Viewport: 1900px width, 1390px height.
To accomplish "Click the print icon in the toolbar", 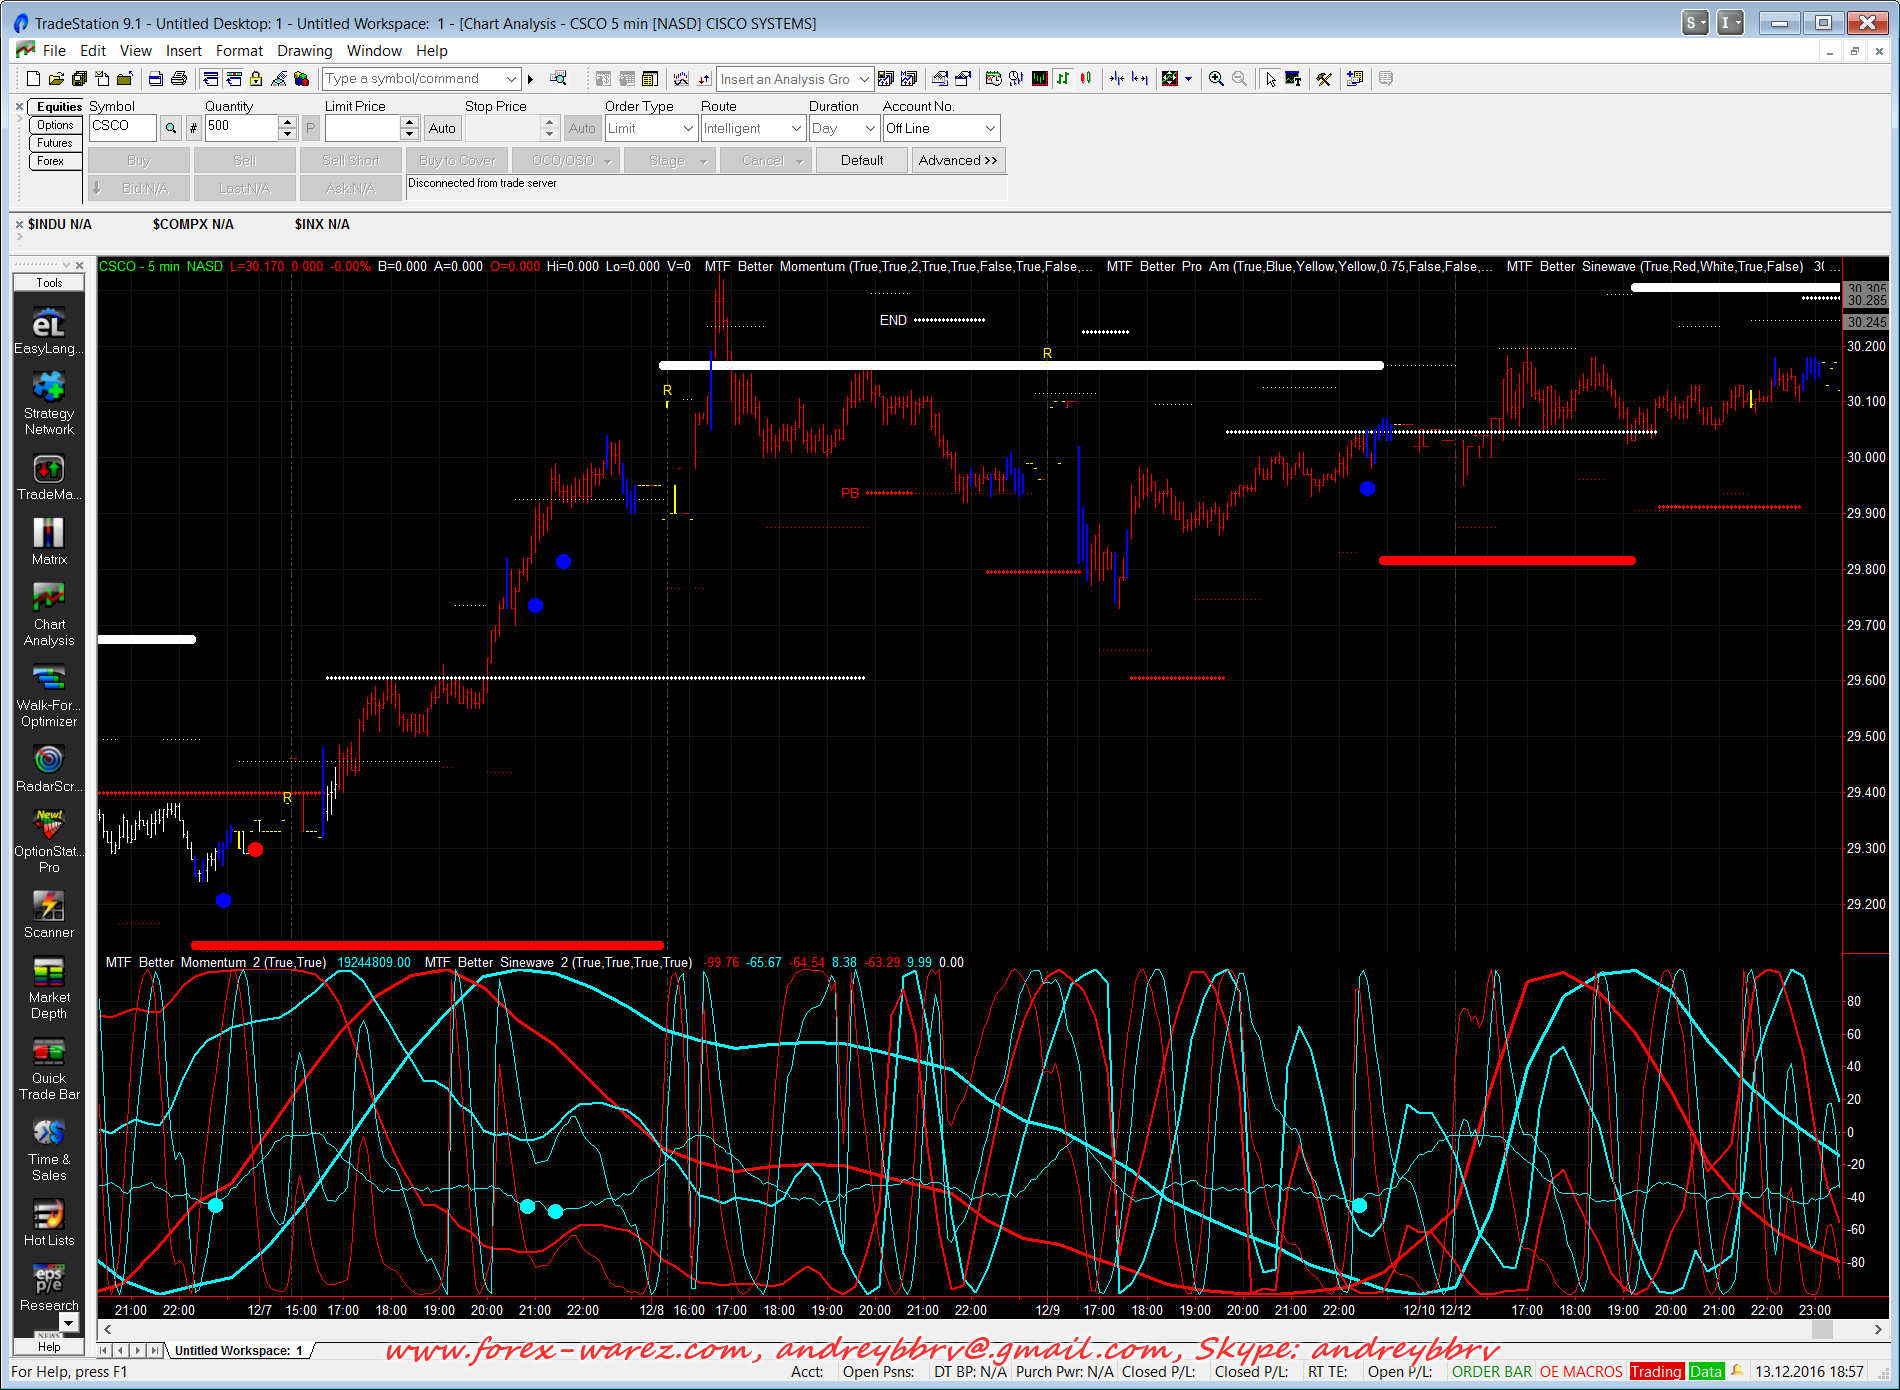I will (179, 79).
